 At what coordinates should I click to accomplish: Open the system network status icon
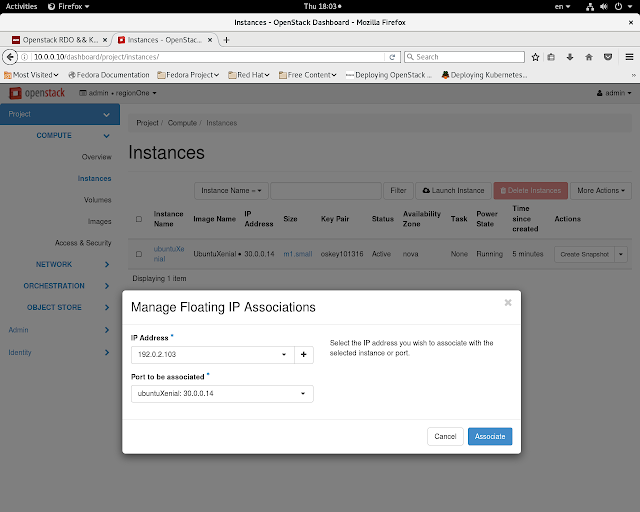click(590, 6)
